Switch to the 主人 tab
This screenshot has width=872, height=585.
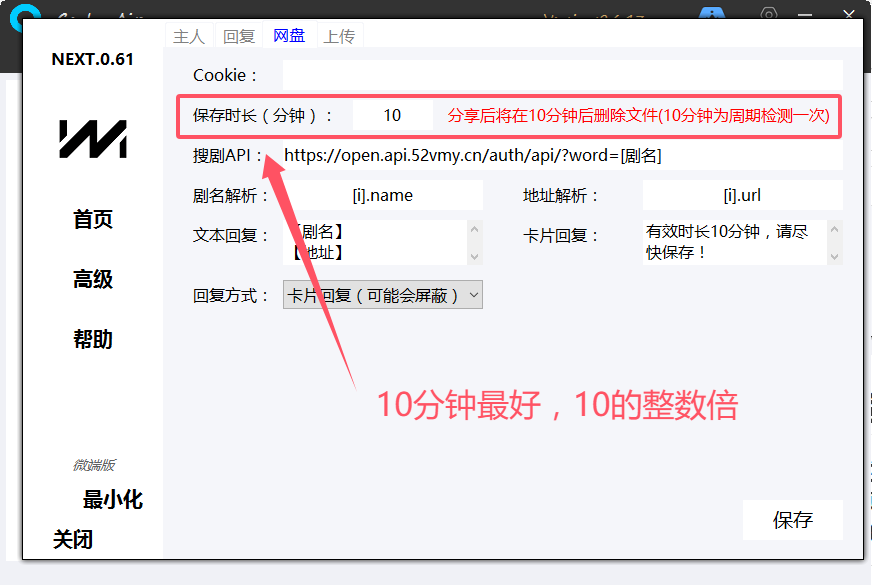pyautogui.click(x=189, y=36)
